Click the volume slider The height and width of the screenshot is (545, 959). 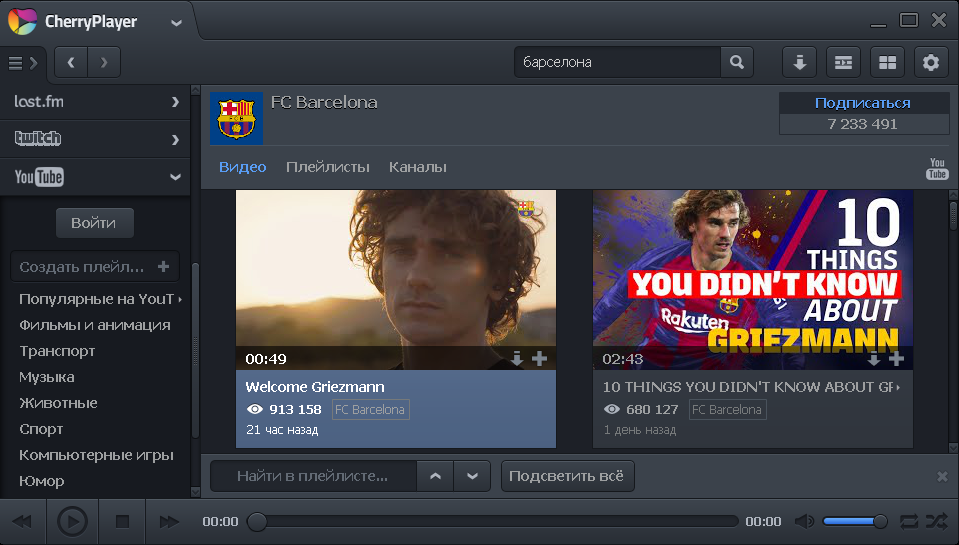(855, 521)
